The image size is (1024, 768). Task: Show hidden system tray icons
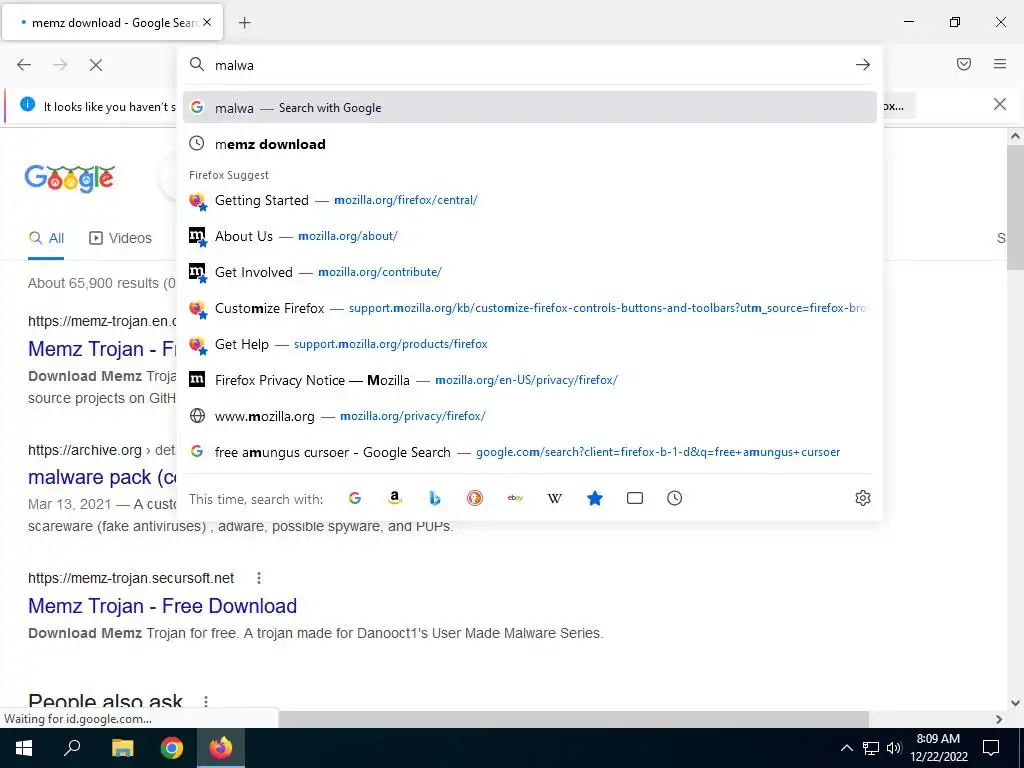coord(846,748)
